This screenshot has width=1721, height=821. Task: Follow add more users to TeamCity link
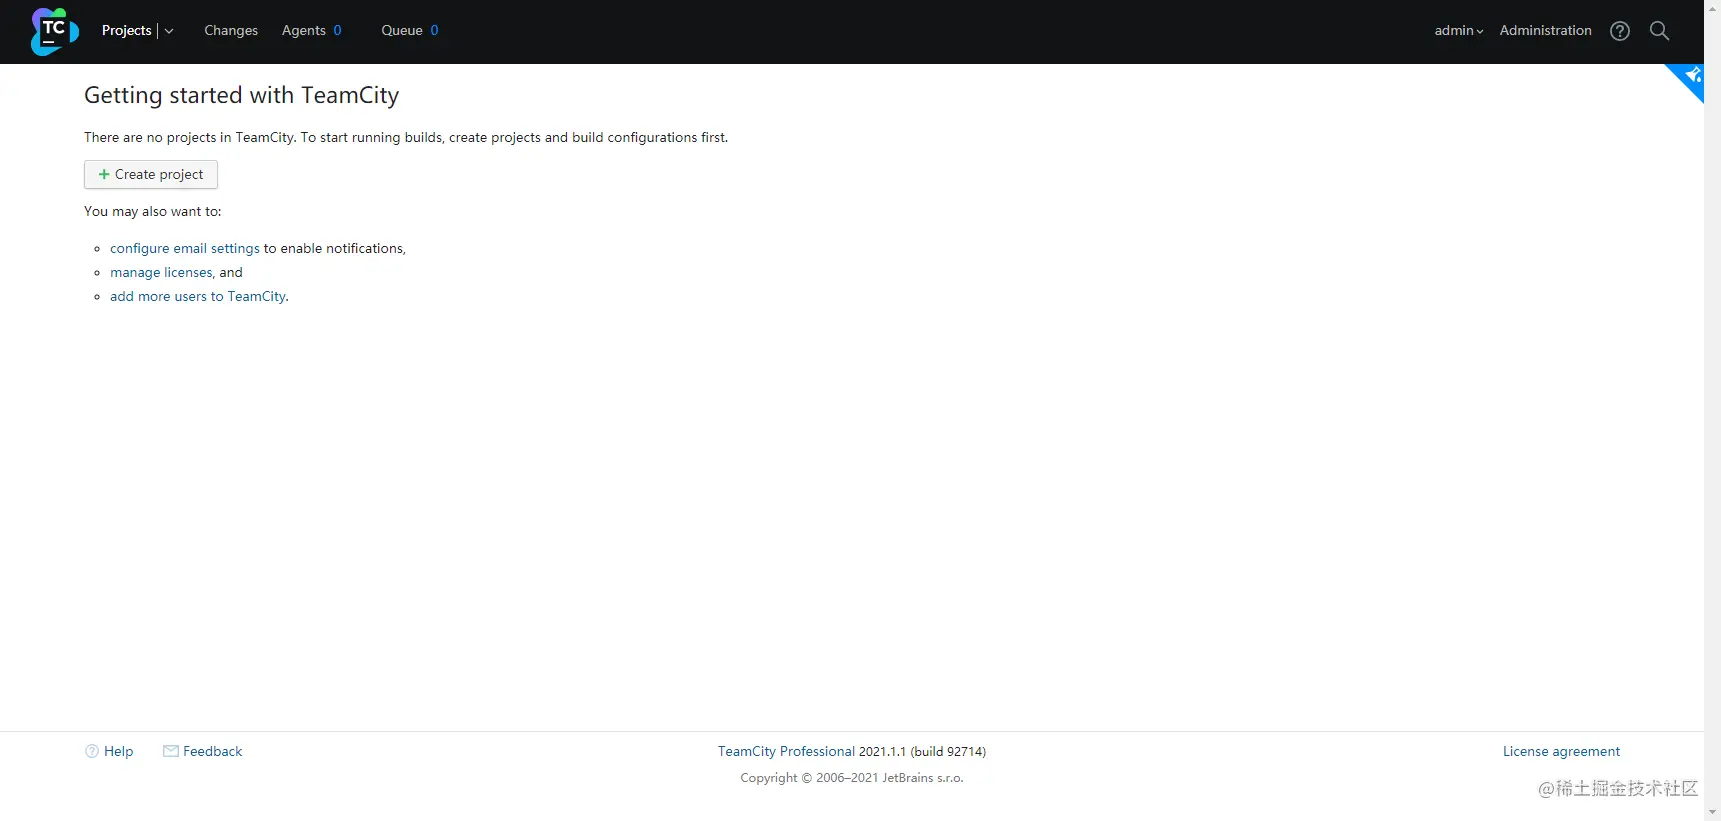pos(198,297)
